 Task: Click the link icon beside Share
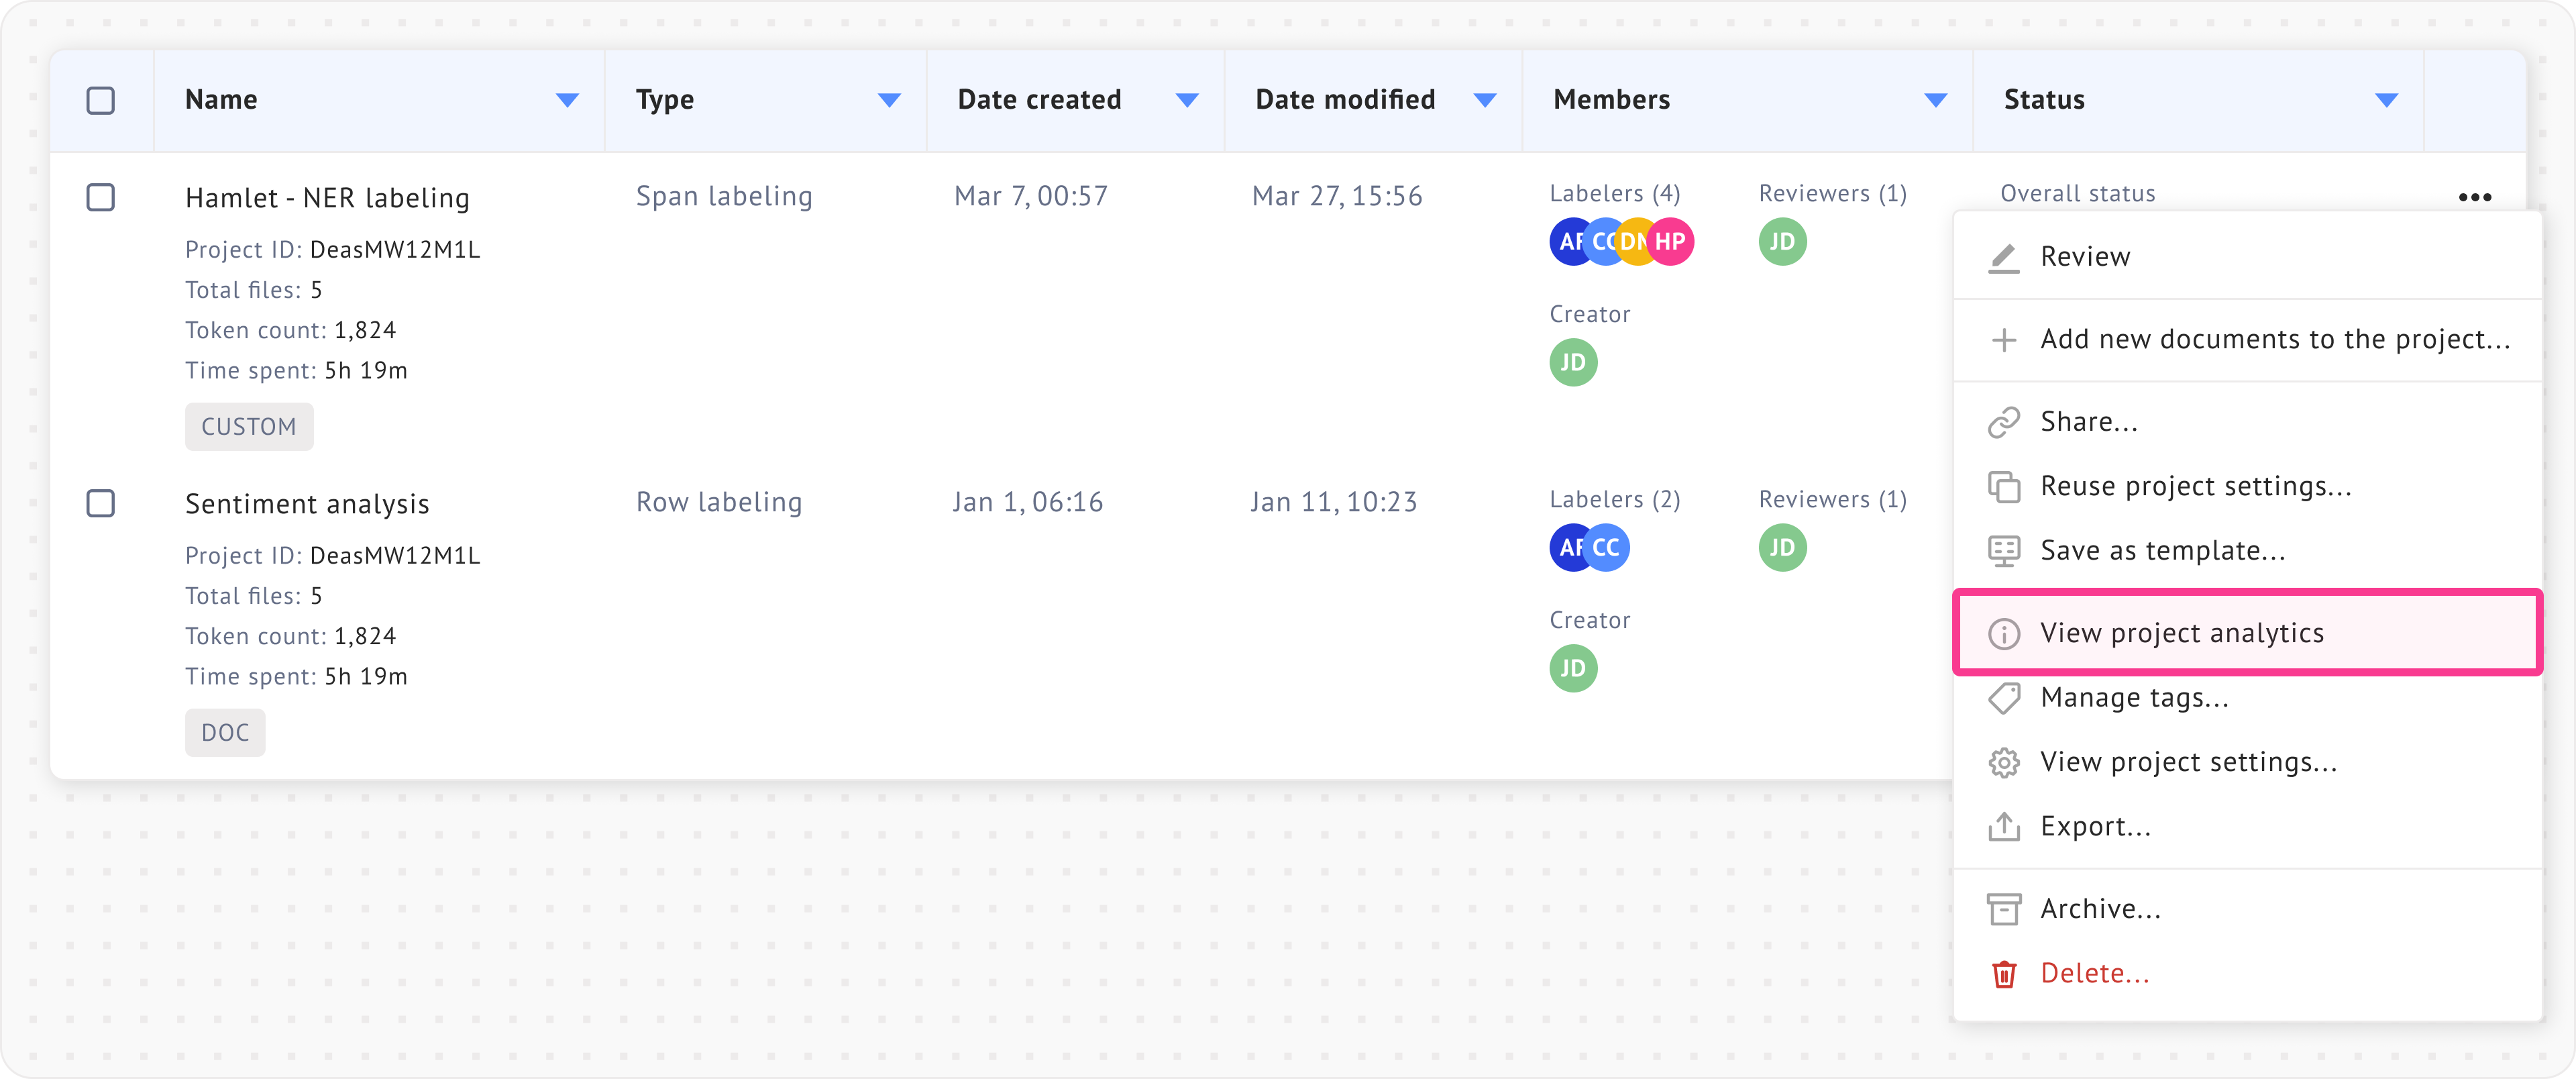[2003, 423]
